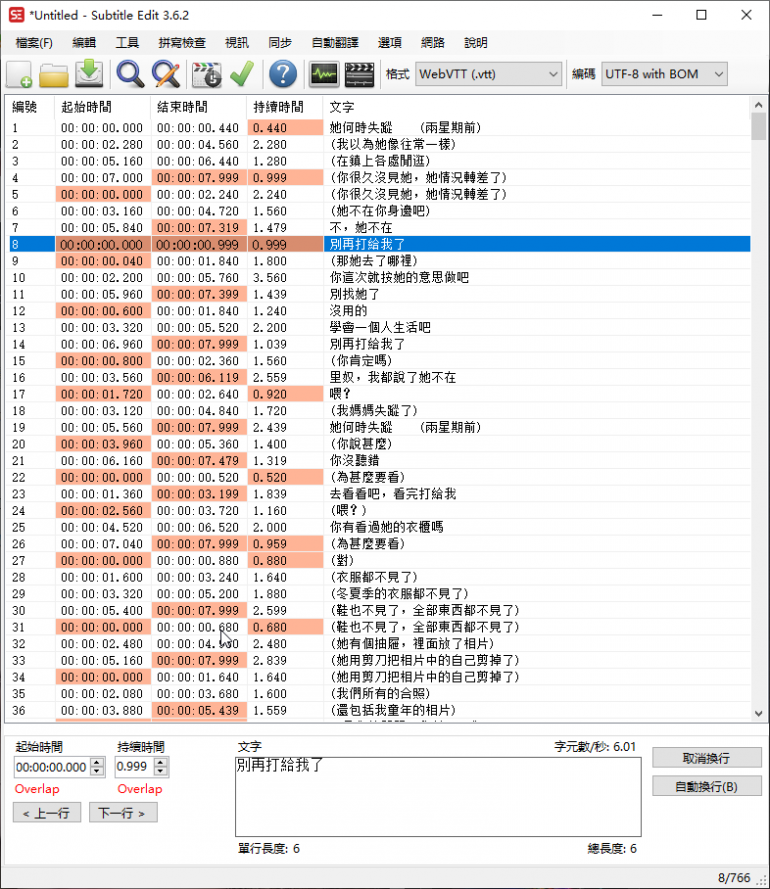
Task: Open Find with the magnifier icon
Action: pos(130,74)
